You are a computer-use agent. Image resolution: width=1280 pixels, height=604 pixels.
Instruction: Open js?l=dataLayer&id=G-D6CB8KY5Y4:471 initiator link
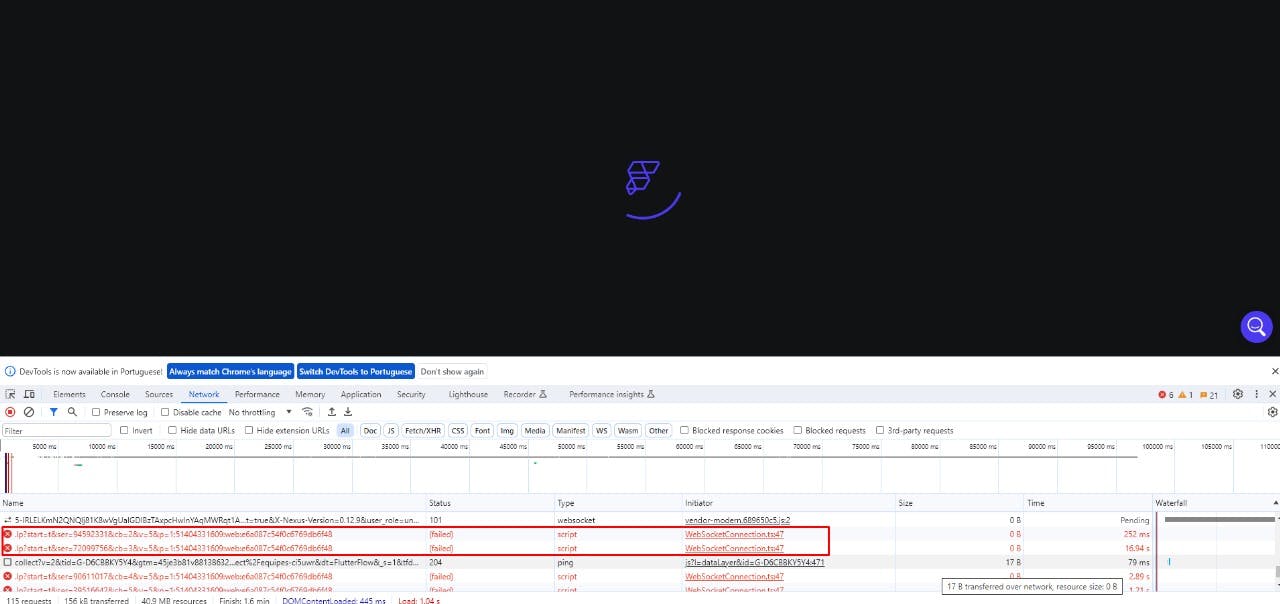click(754, 562)
